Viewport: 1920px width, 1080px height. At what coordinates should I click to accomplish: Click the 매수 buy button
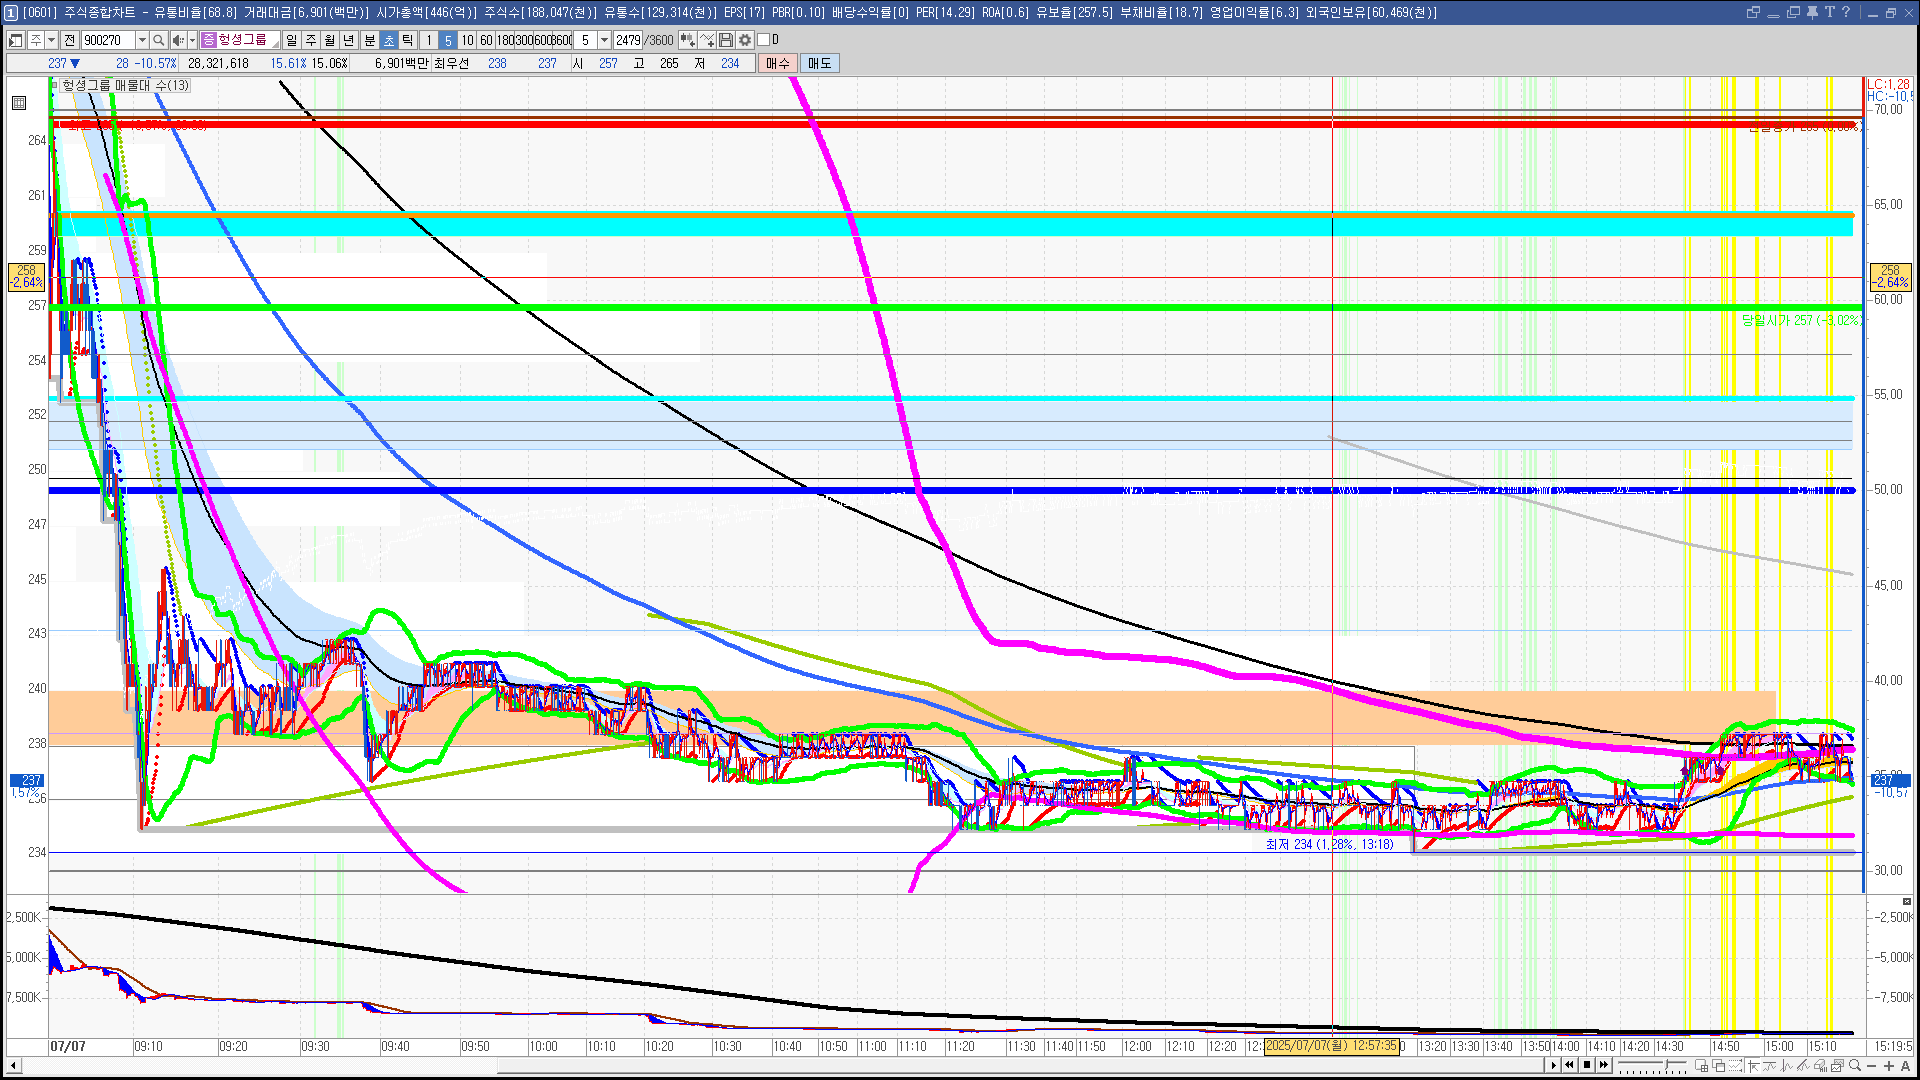click(777, 63)
